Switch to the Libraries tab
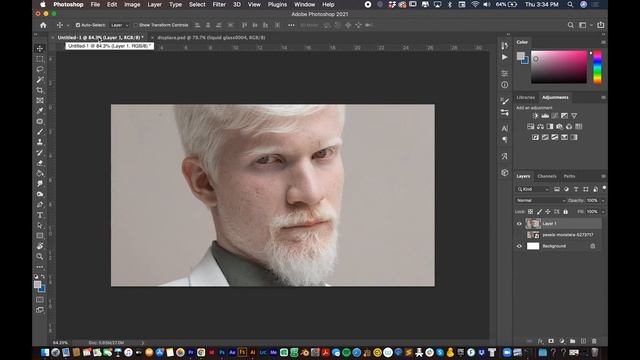Image resolution: width=640 pixels, height=360 pixels. (526, 98)
